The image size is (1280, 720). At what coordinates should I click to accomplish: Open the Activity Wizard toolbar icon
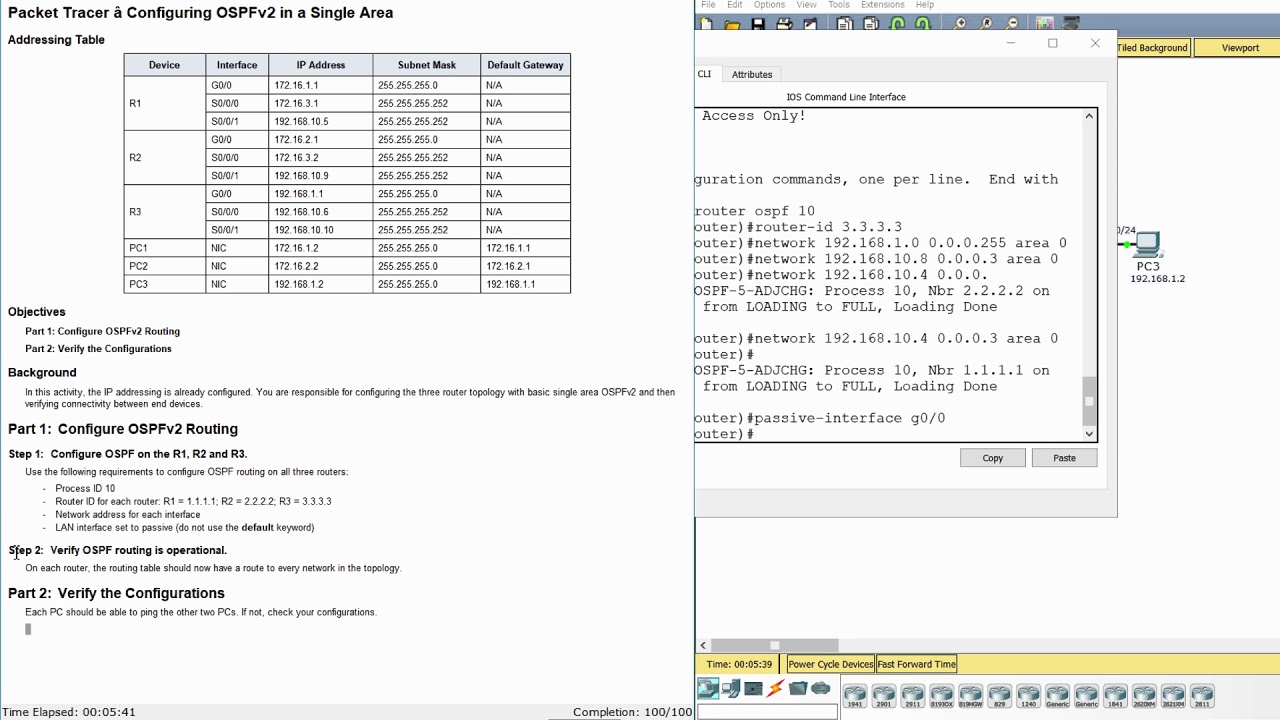tap(810, 24)
